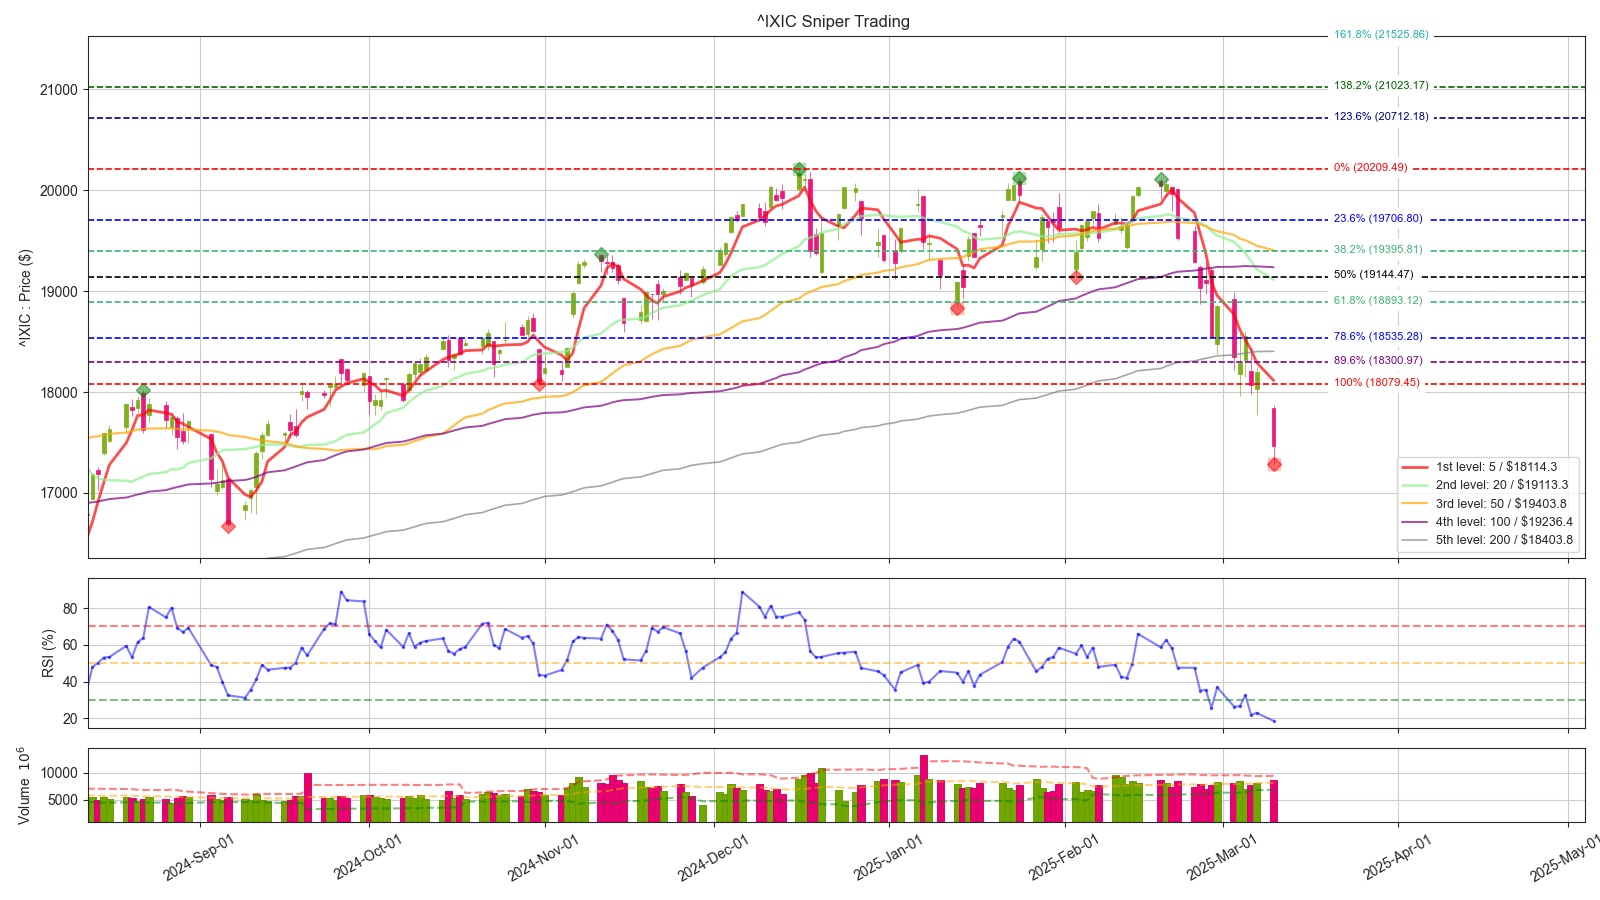Click the green diamond marker at the mid-February peak near 20100
The width and height of the screenshot is (1600, 900).
pos(1161,180)
